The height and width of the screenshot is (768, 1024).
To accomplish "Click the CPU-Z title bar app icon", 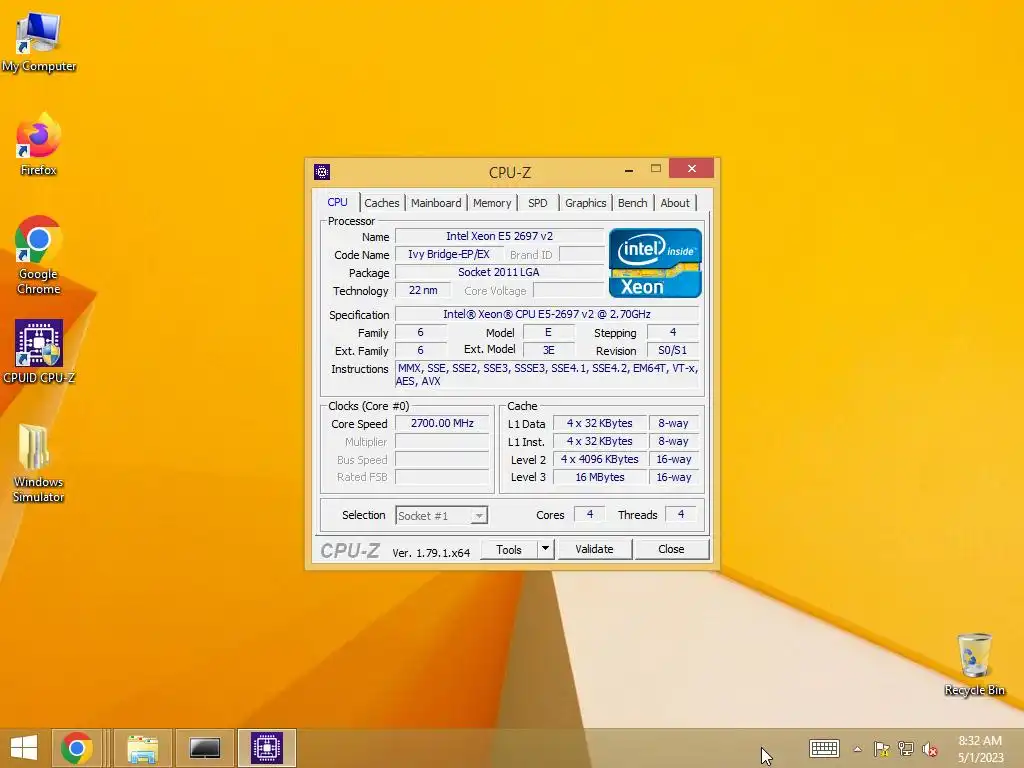I will coord(322,172).
